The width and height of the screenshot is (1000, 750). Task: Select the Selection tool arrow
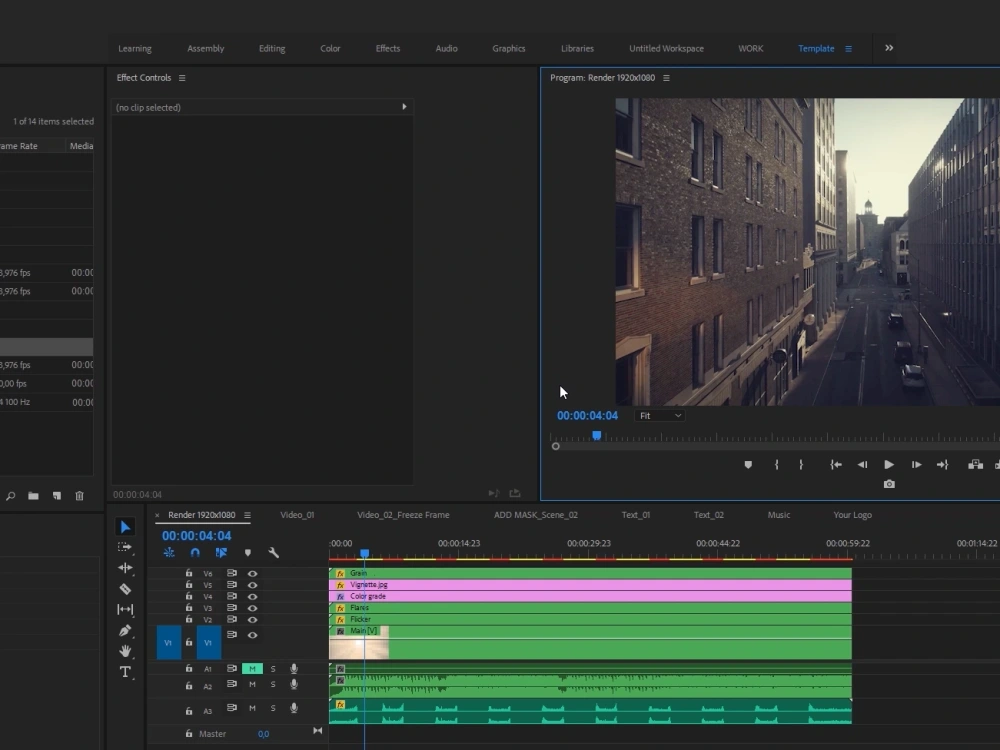point(125,527)
